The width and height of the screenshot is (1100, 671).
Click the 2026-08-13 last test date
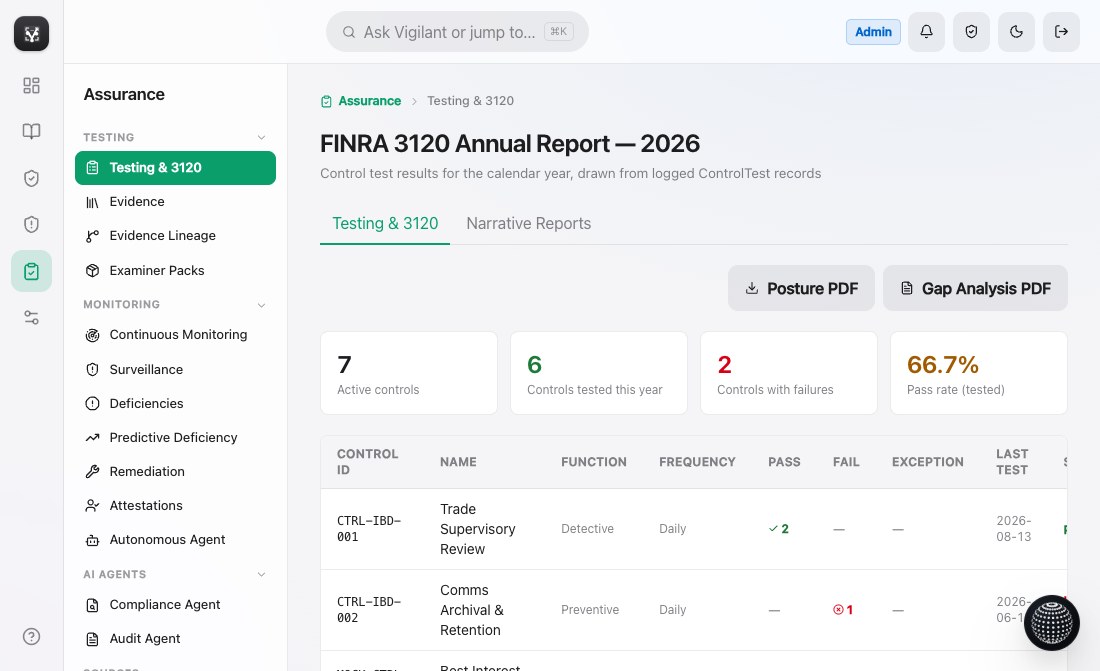pos(1014,529)
